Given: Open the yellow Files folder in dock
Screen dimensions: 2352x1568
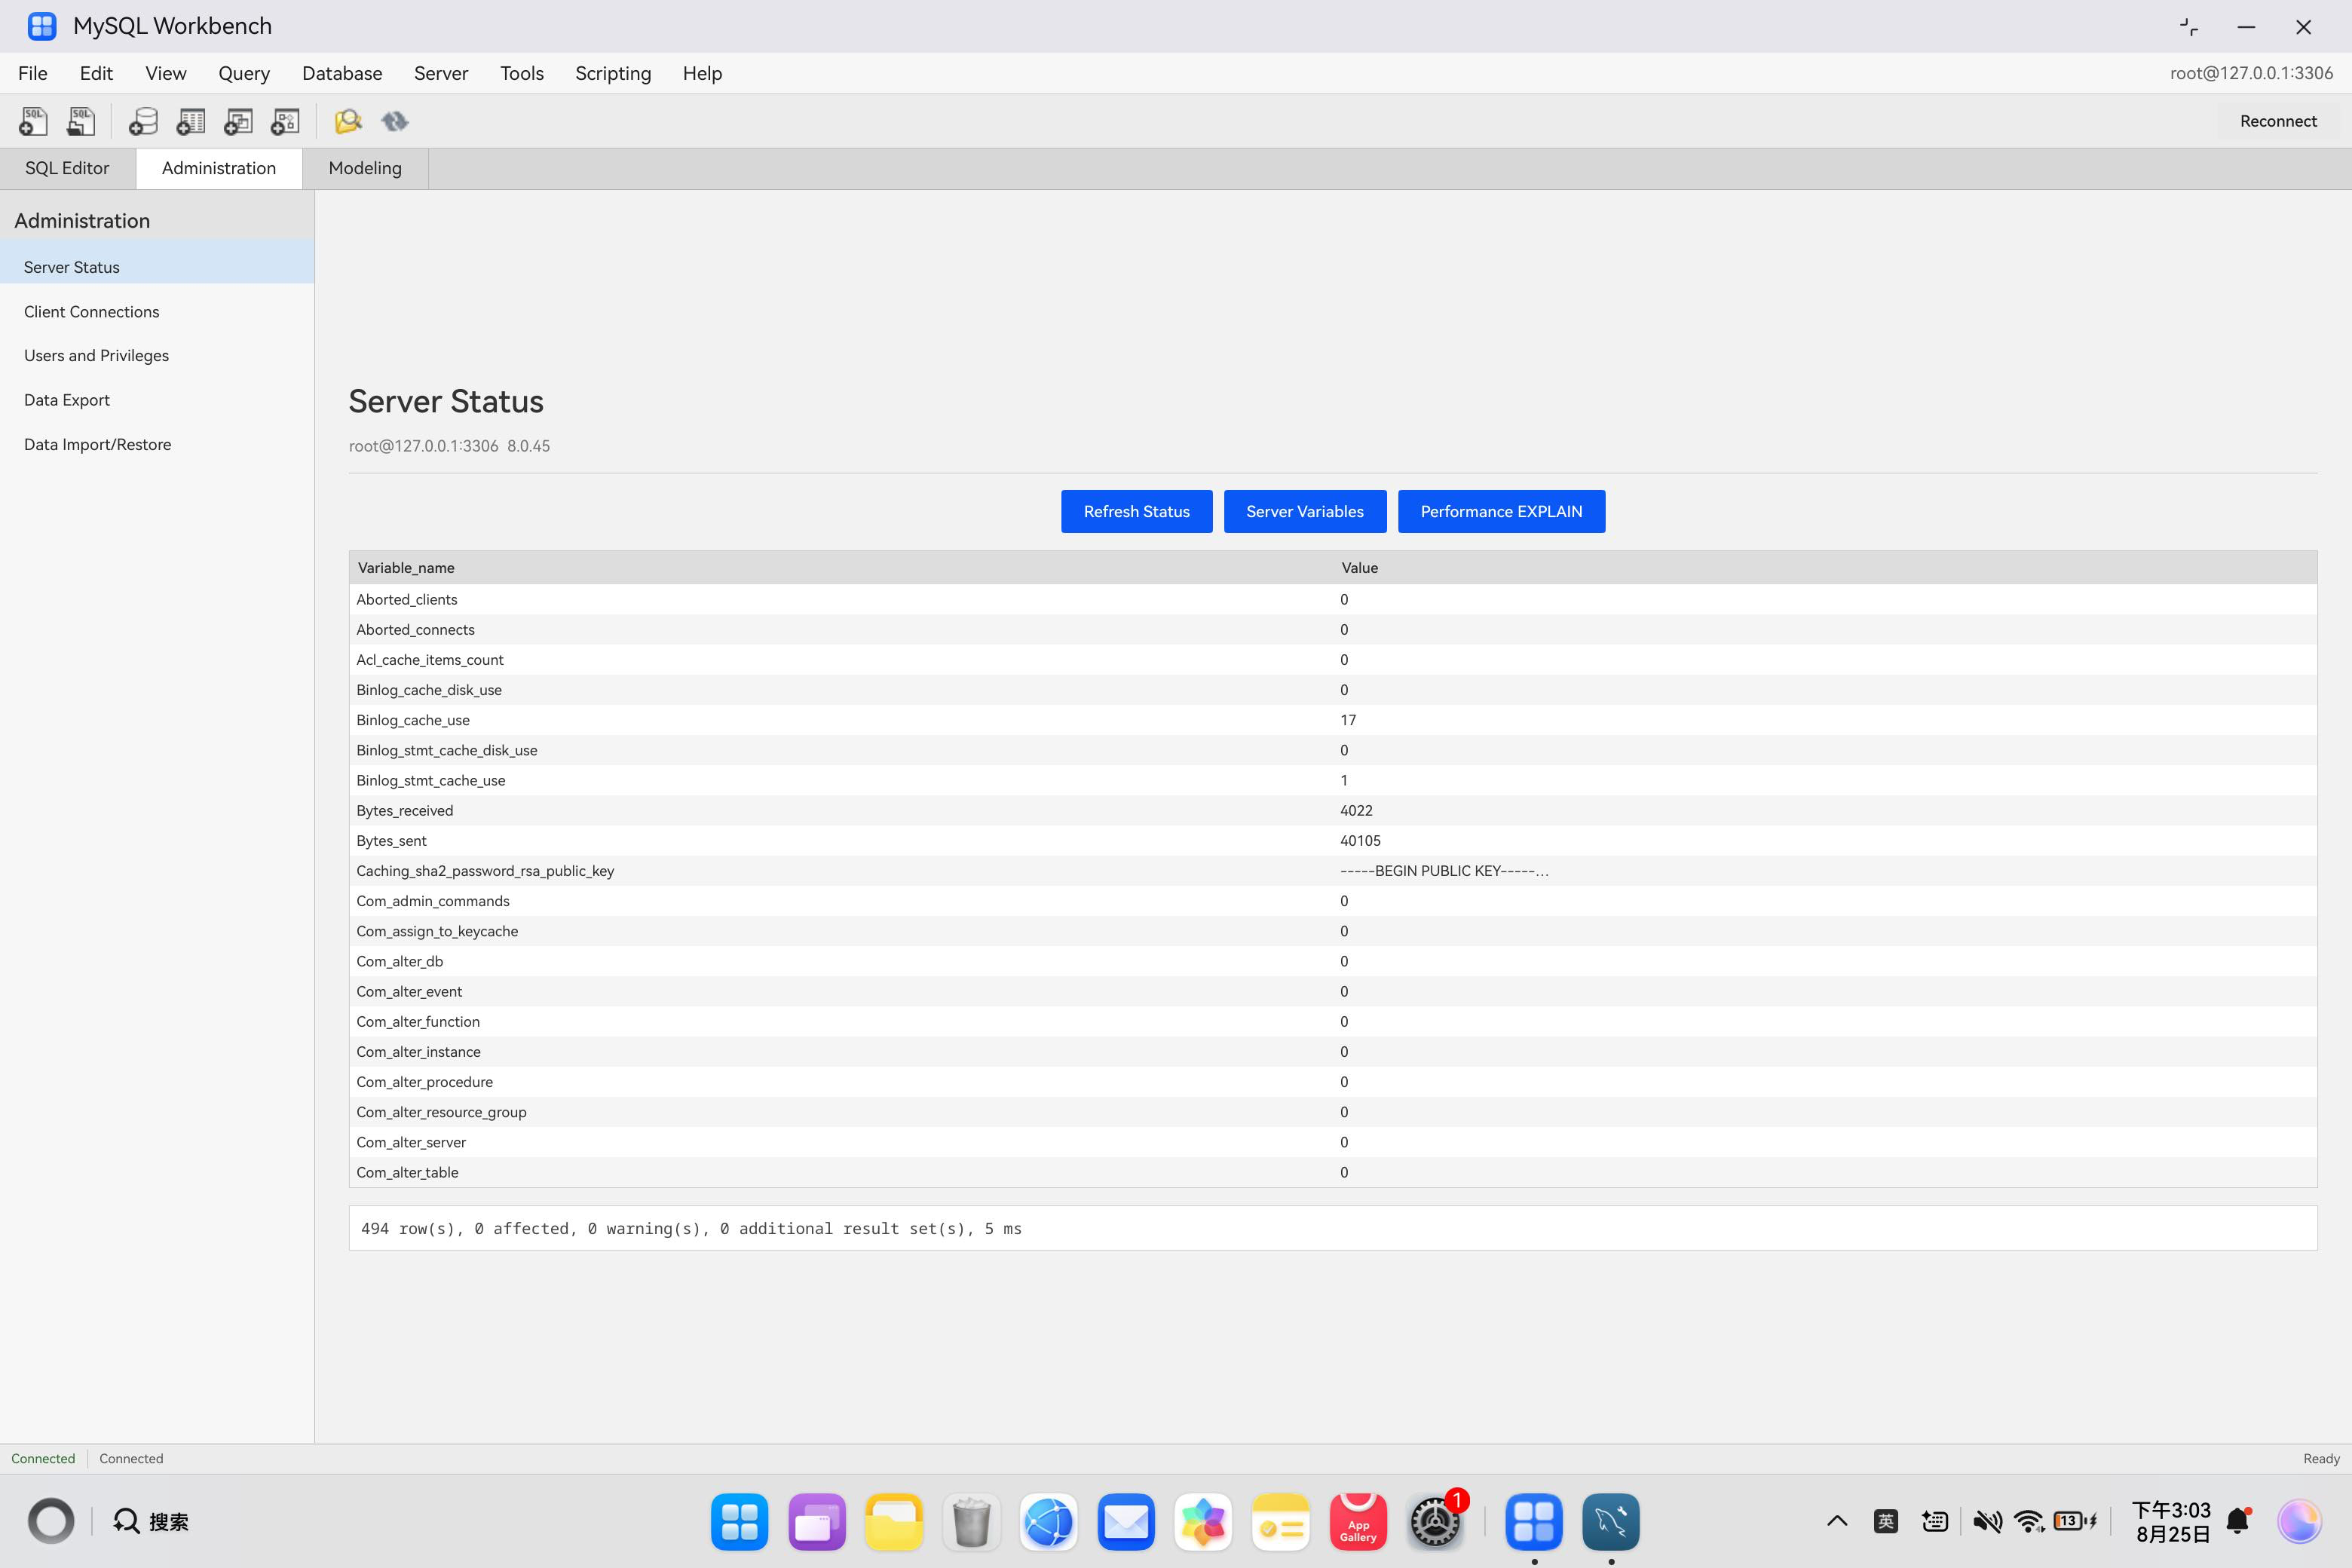Looking at the screenshot, I should (x=894, y=1521).
